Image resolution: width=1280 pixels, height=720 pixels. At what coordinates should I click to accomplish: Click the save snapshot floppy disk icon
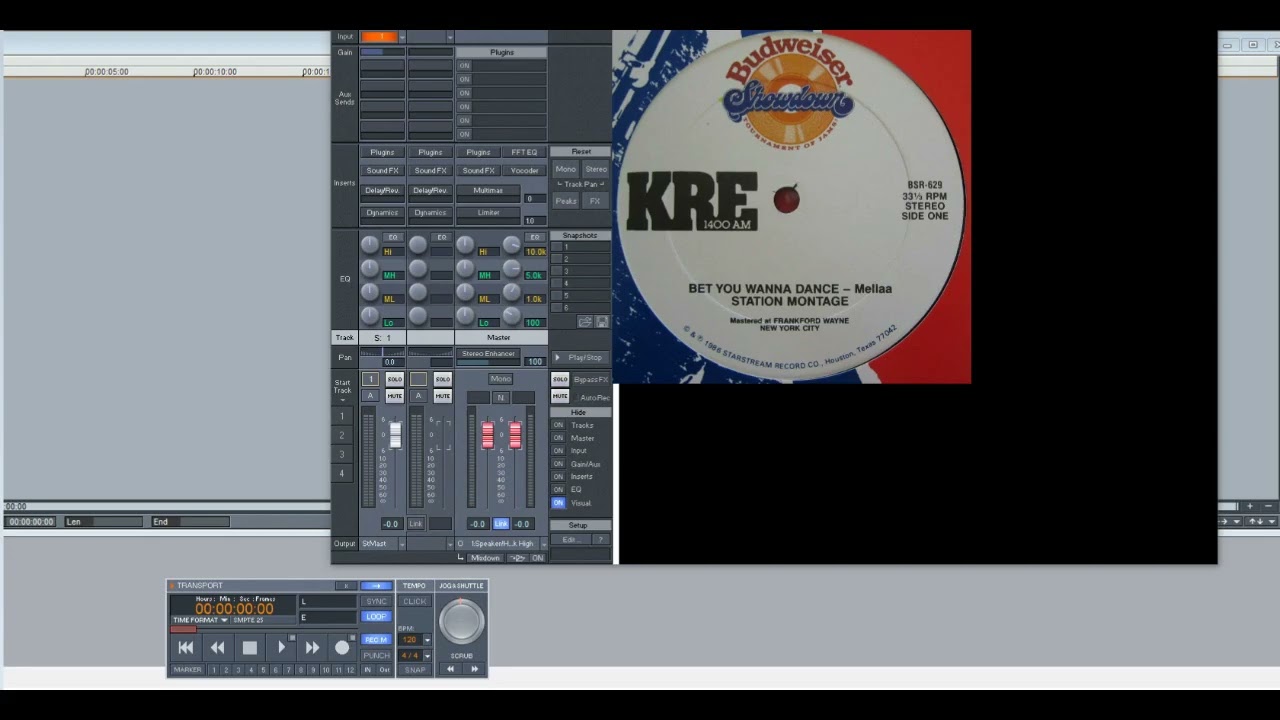(601, 321)
